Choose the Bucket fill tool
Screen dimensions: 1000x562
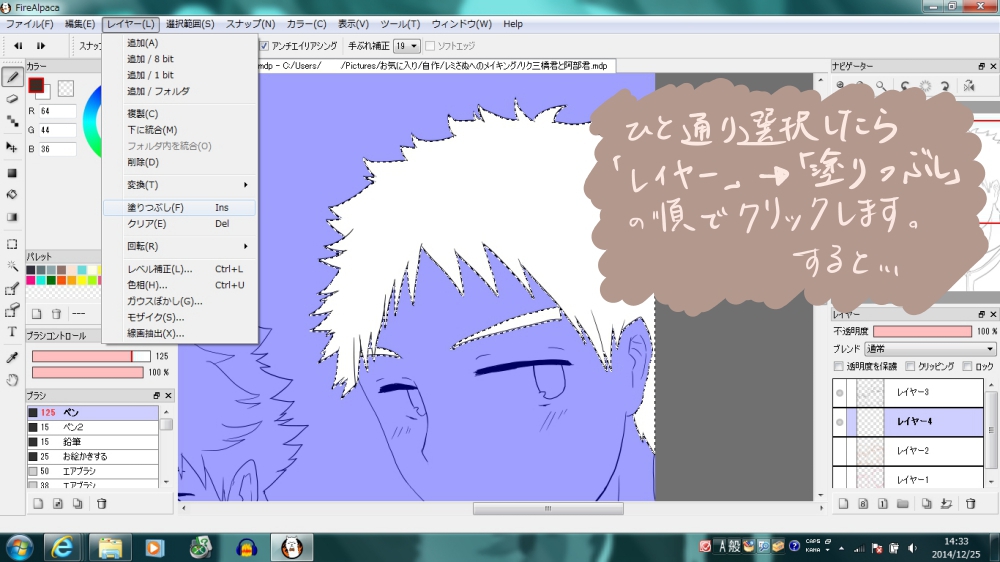12,194
